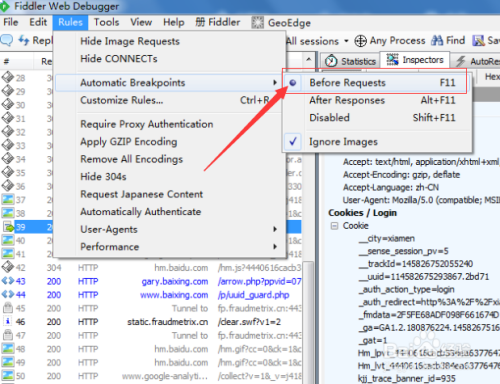Click the session 28 diamond icon
Viewport: 500px width, 384px height.
(x=7, y=77)
